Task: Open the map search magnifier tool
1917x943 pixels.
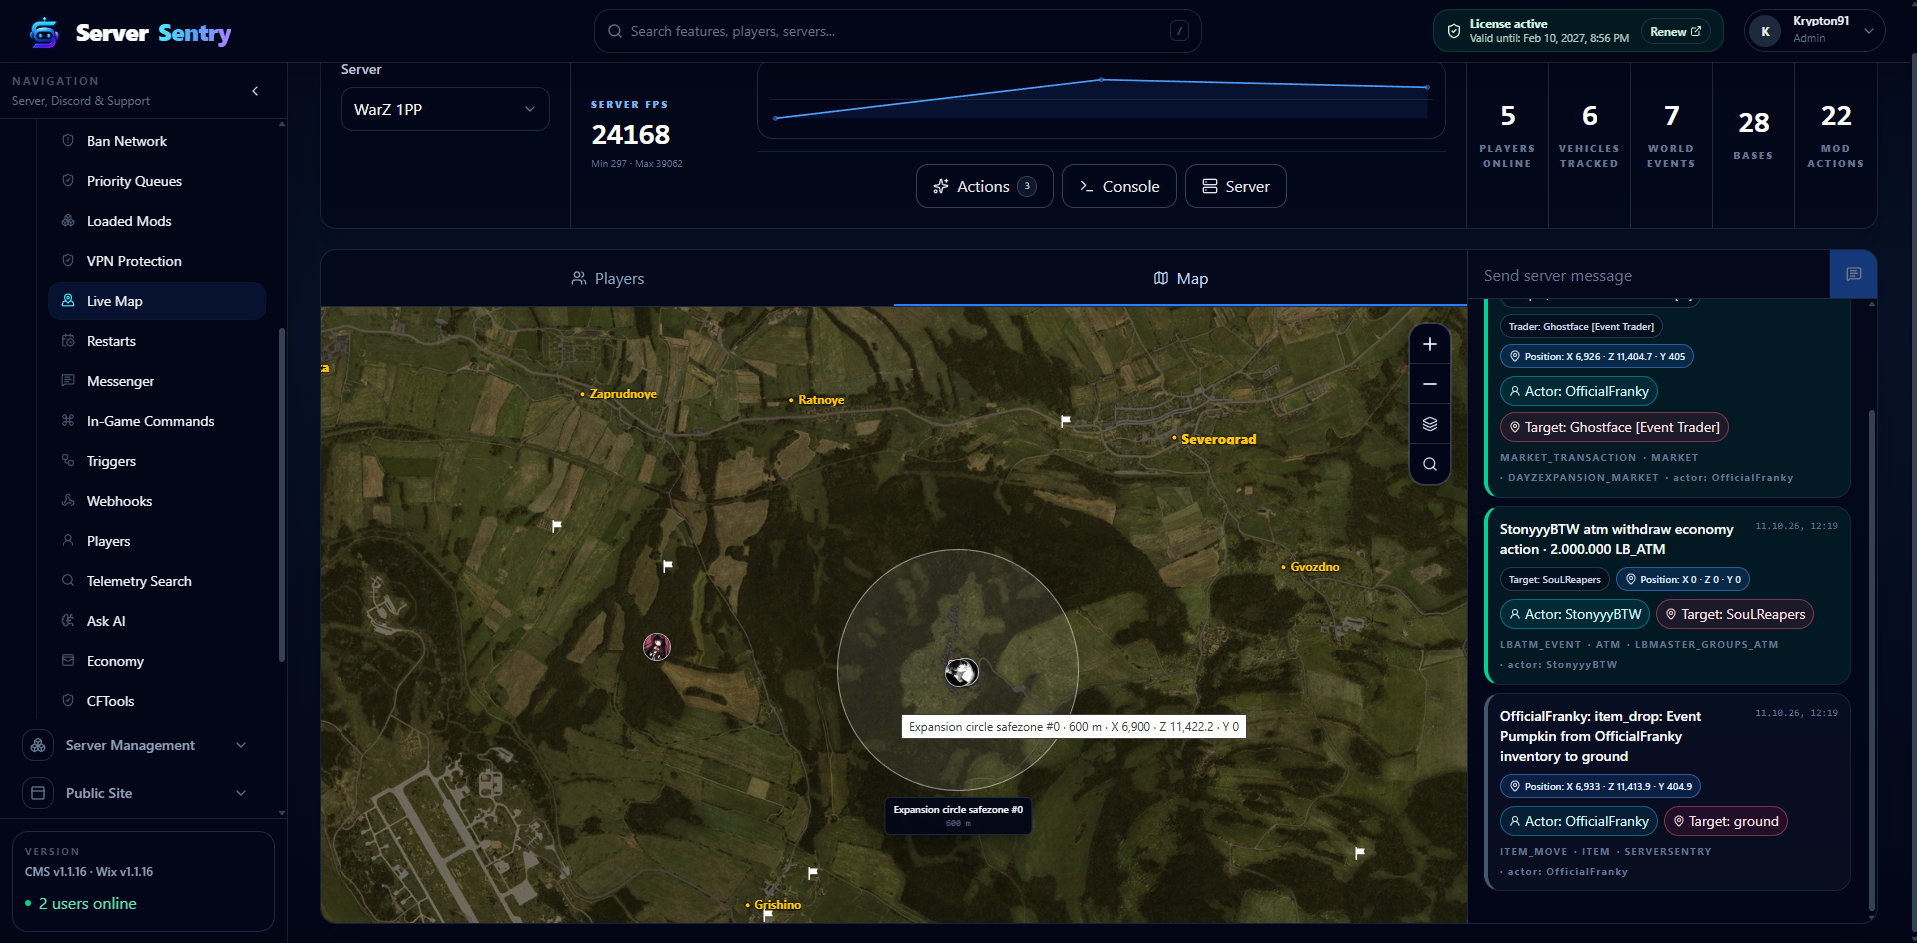Action: click(x=1430, y=464)
